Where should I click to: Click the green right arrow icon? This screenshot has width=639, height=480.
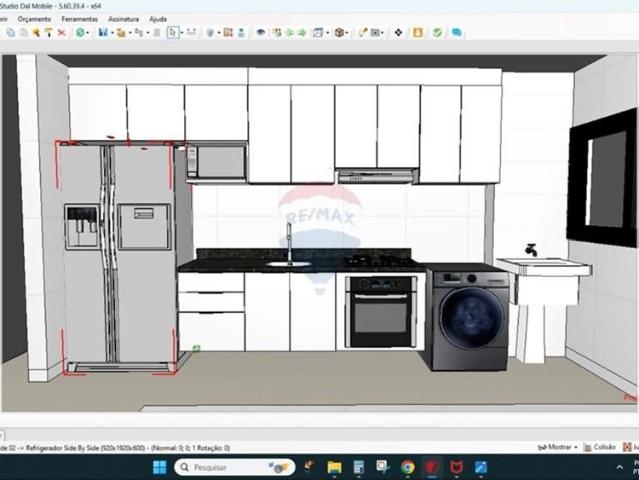[302, 33]
